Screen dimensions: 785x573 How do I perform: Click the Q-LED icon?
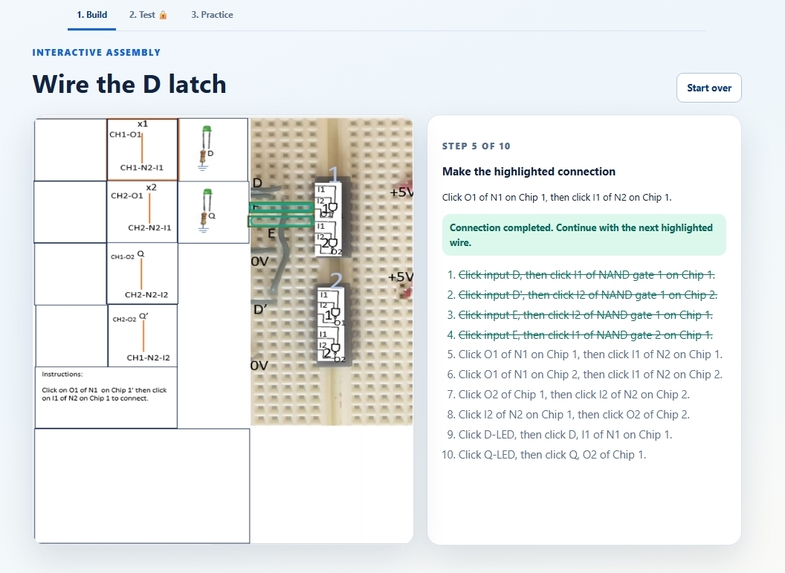pyautogui.click(x=207, y=211)
